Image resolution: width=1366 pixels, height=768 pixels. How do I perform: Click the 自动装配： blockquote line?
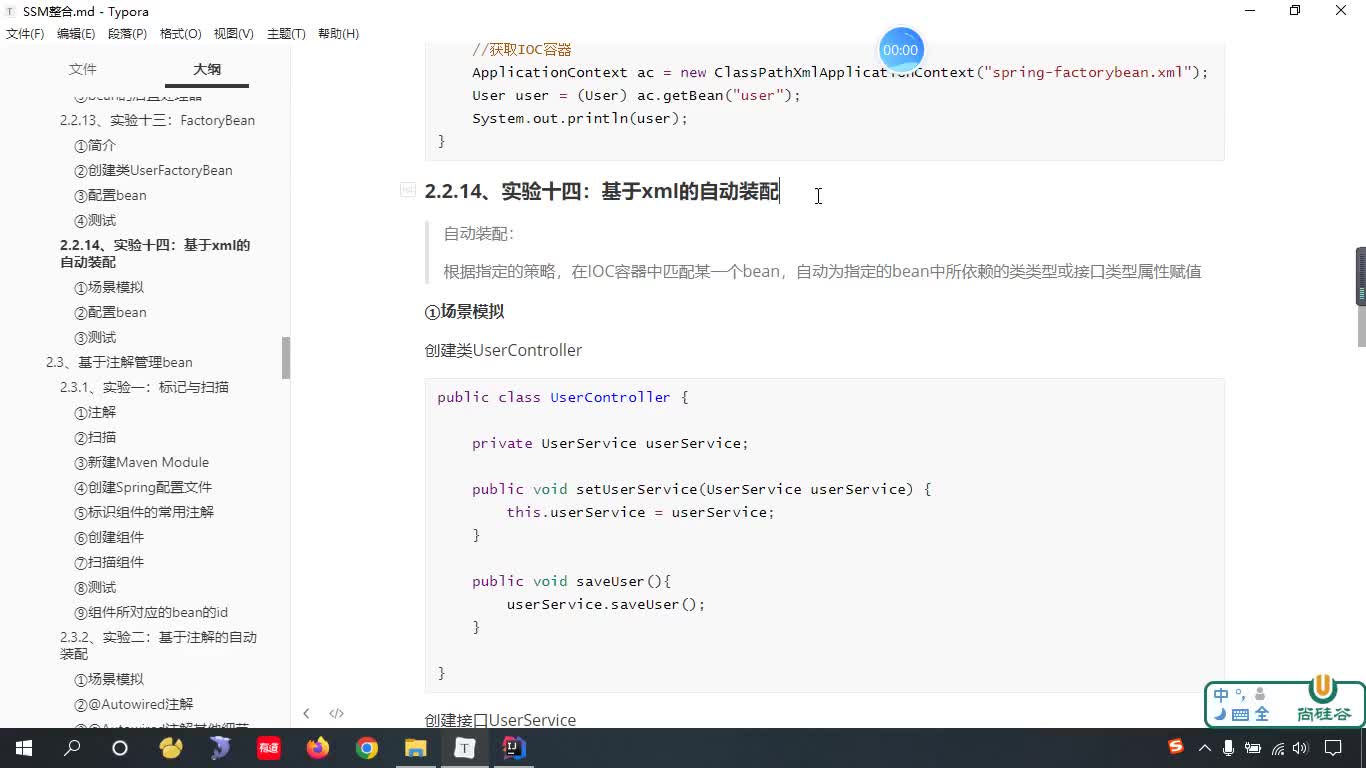479,234
